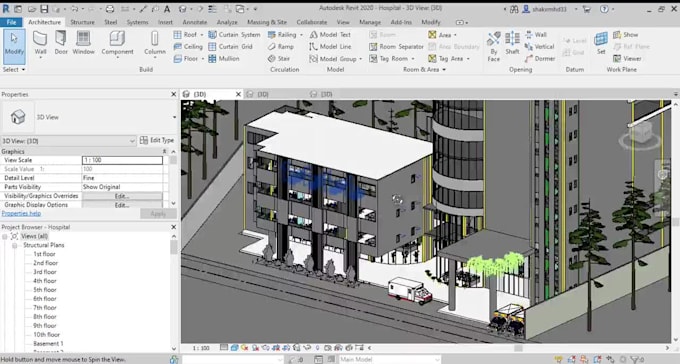680x364 pixels.
Task: Select the Curtain Grid tool
Action: coord(230,46)
